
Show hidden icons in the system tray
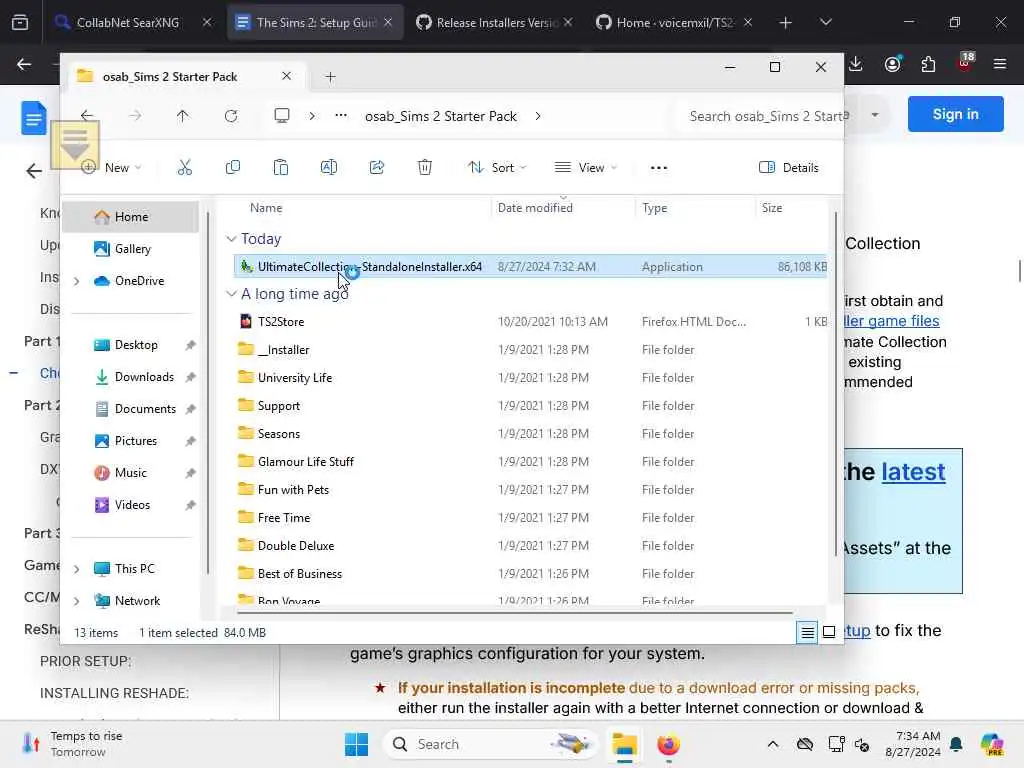(773, 744)
